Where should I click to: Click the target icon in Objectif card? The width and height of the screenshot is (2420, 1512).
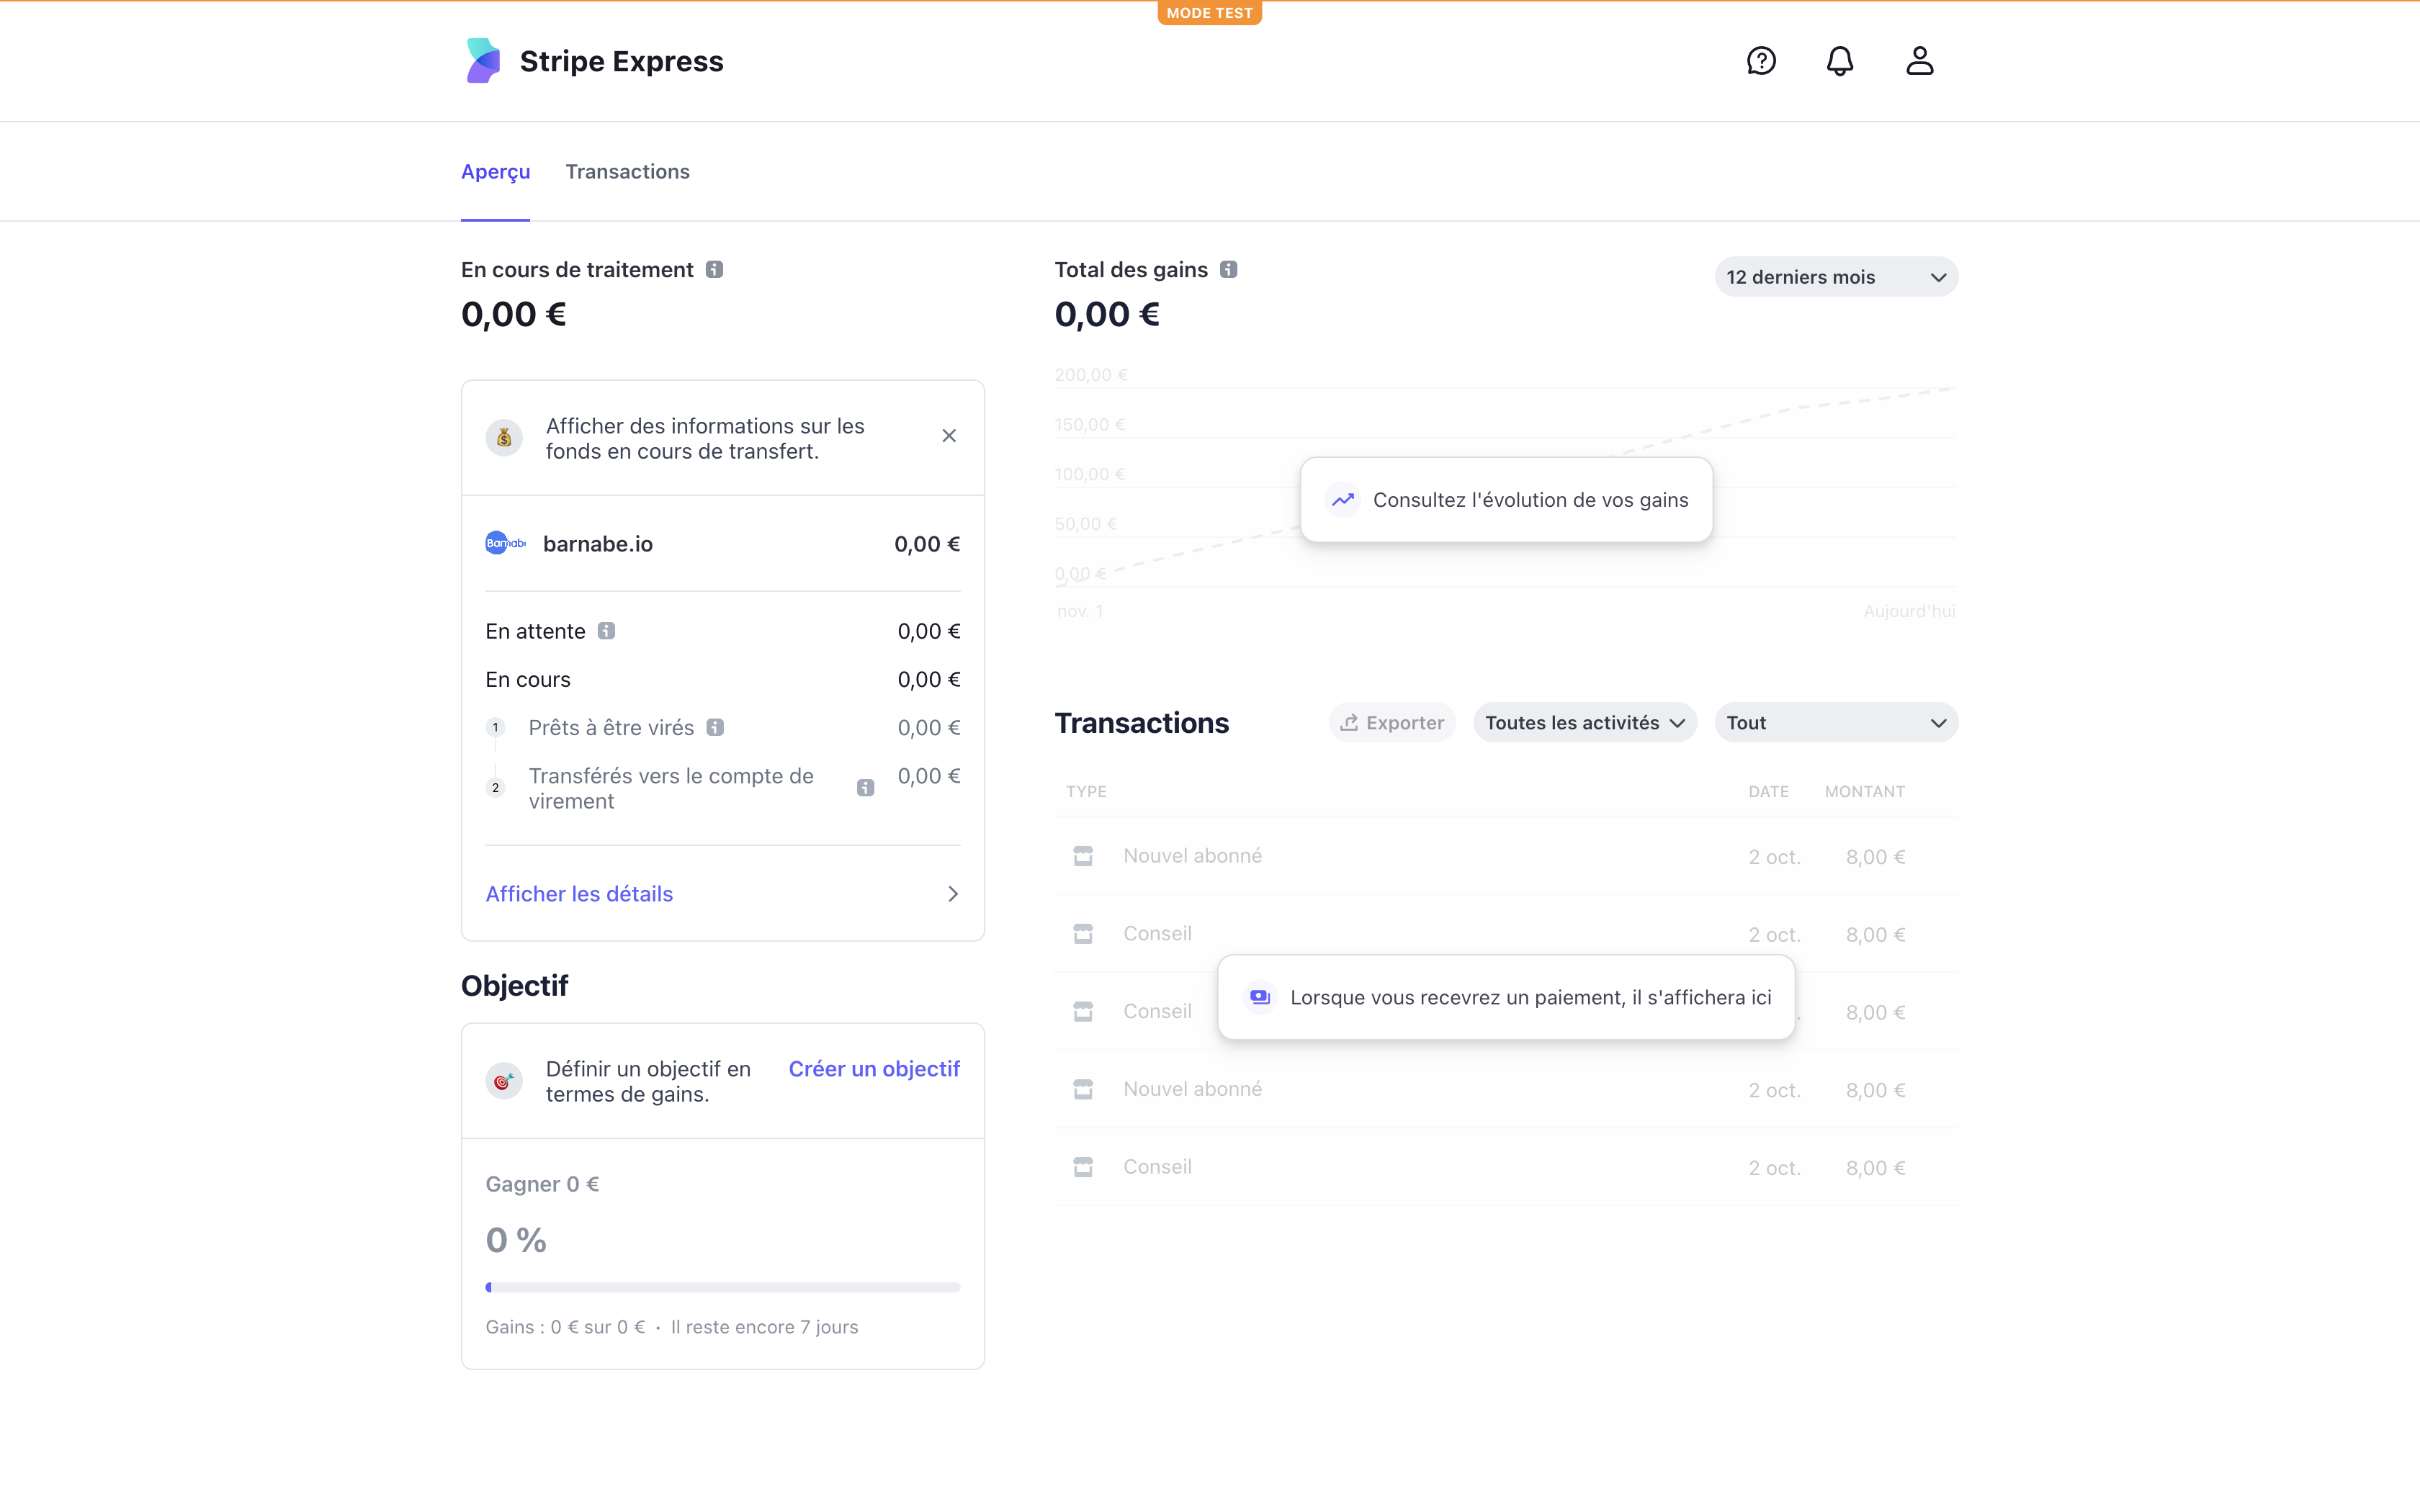(504, 1081)
